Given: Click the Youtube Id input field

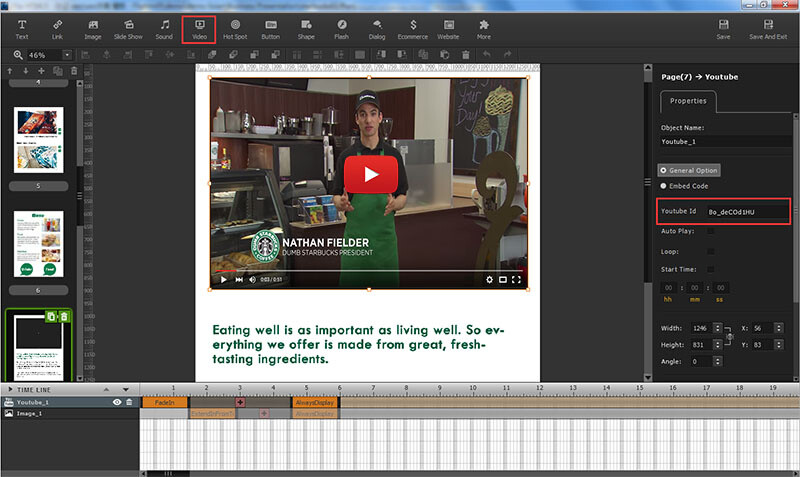Looking at the screenshot, I should (747, 212).
